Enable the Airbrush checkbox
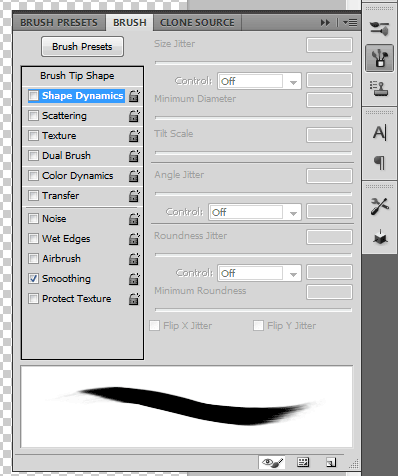 pos(33,259)
